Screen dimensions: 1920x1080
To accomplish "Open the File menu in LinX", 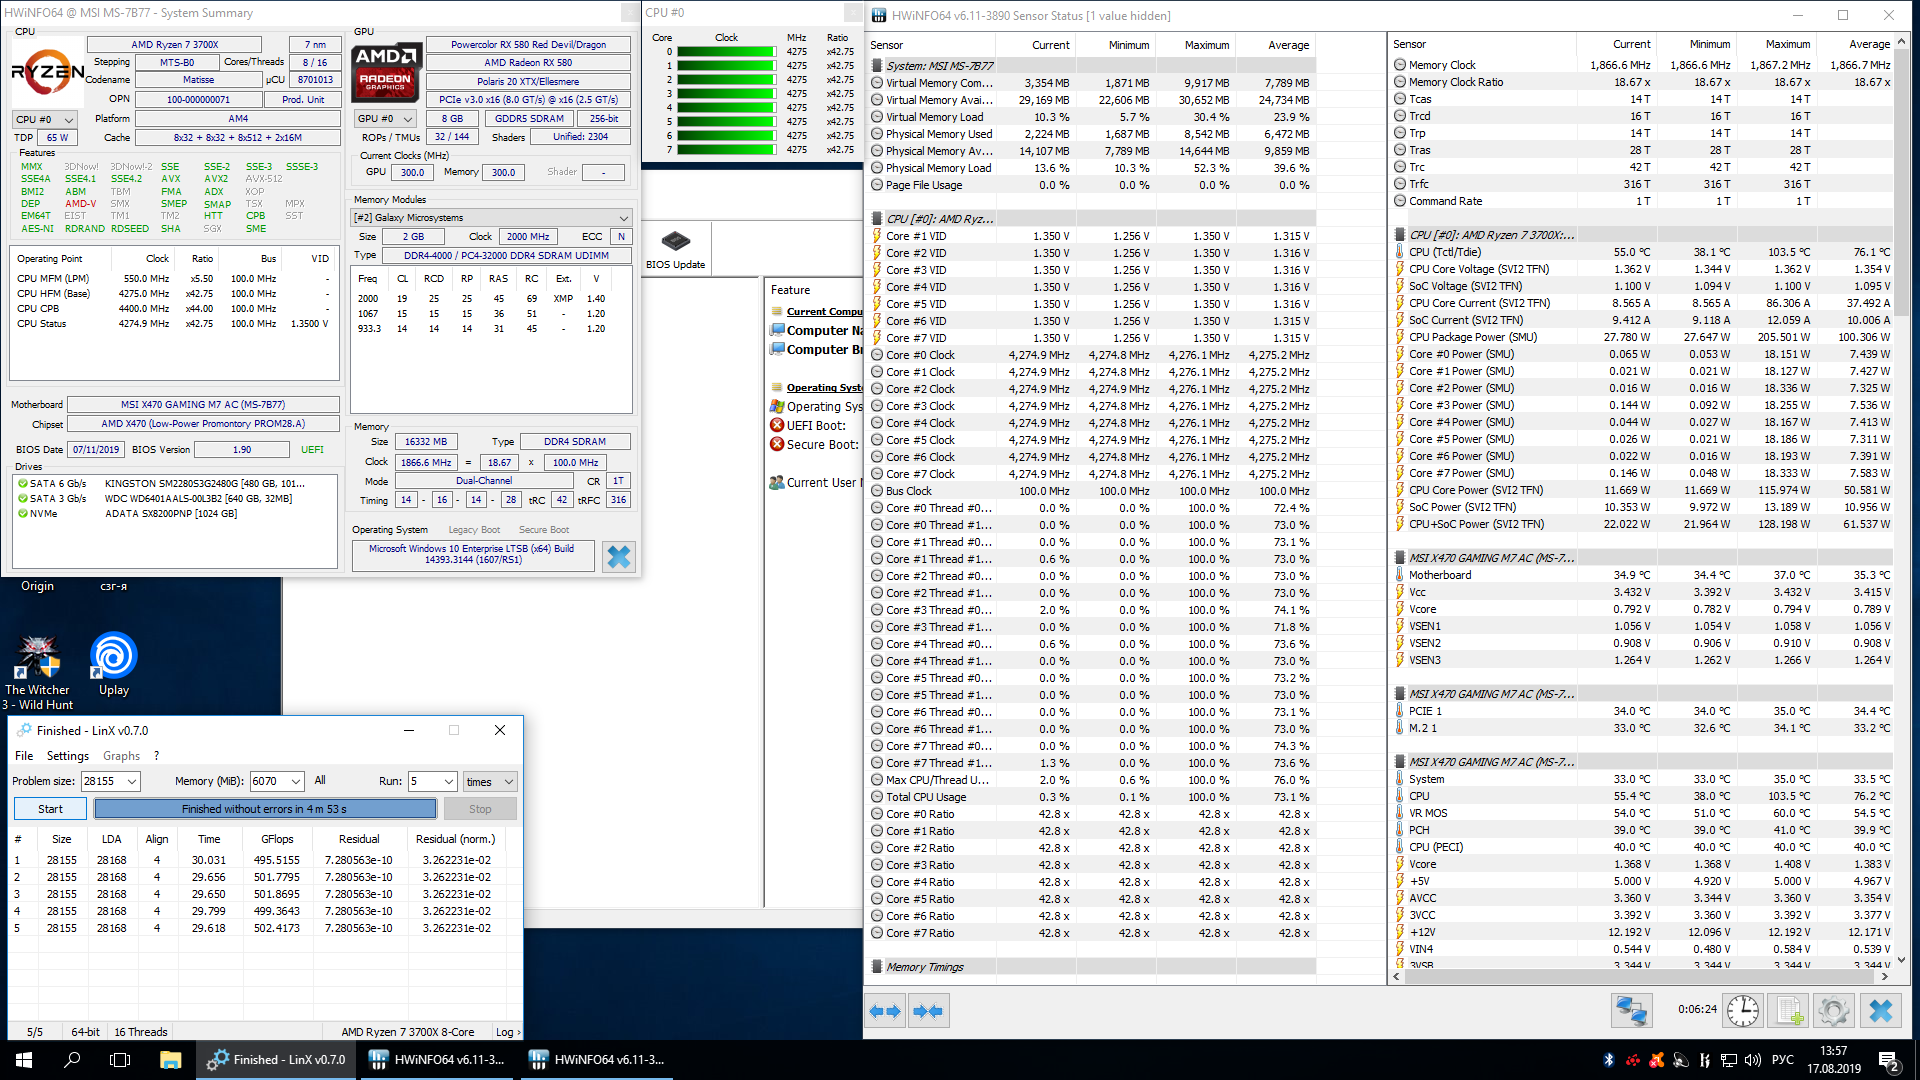I will click(x=24, y=756).
